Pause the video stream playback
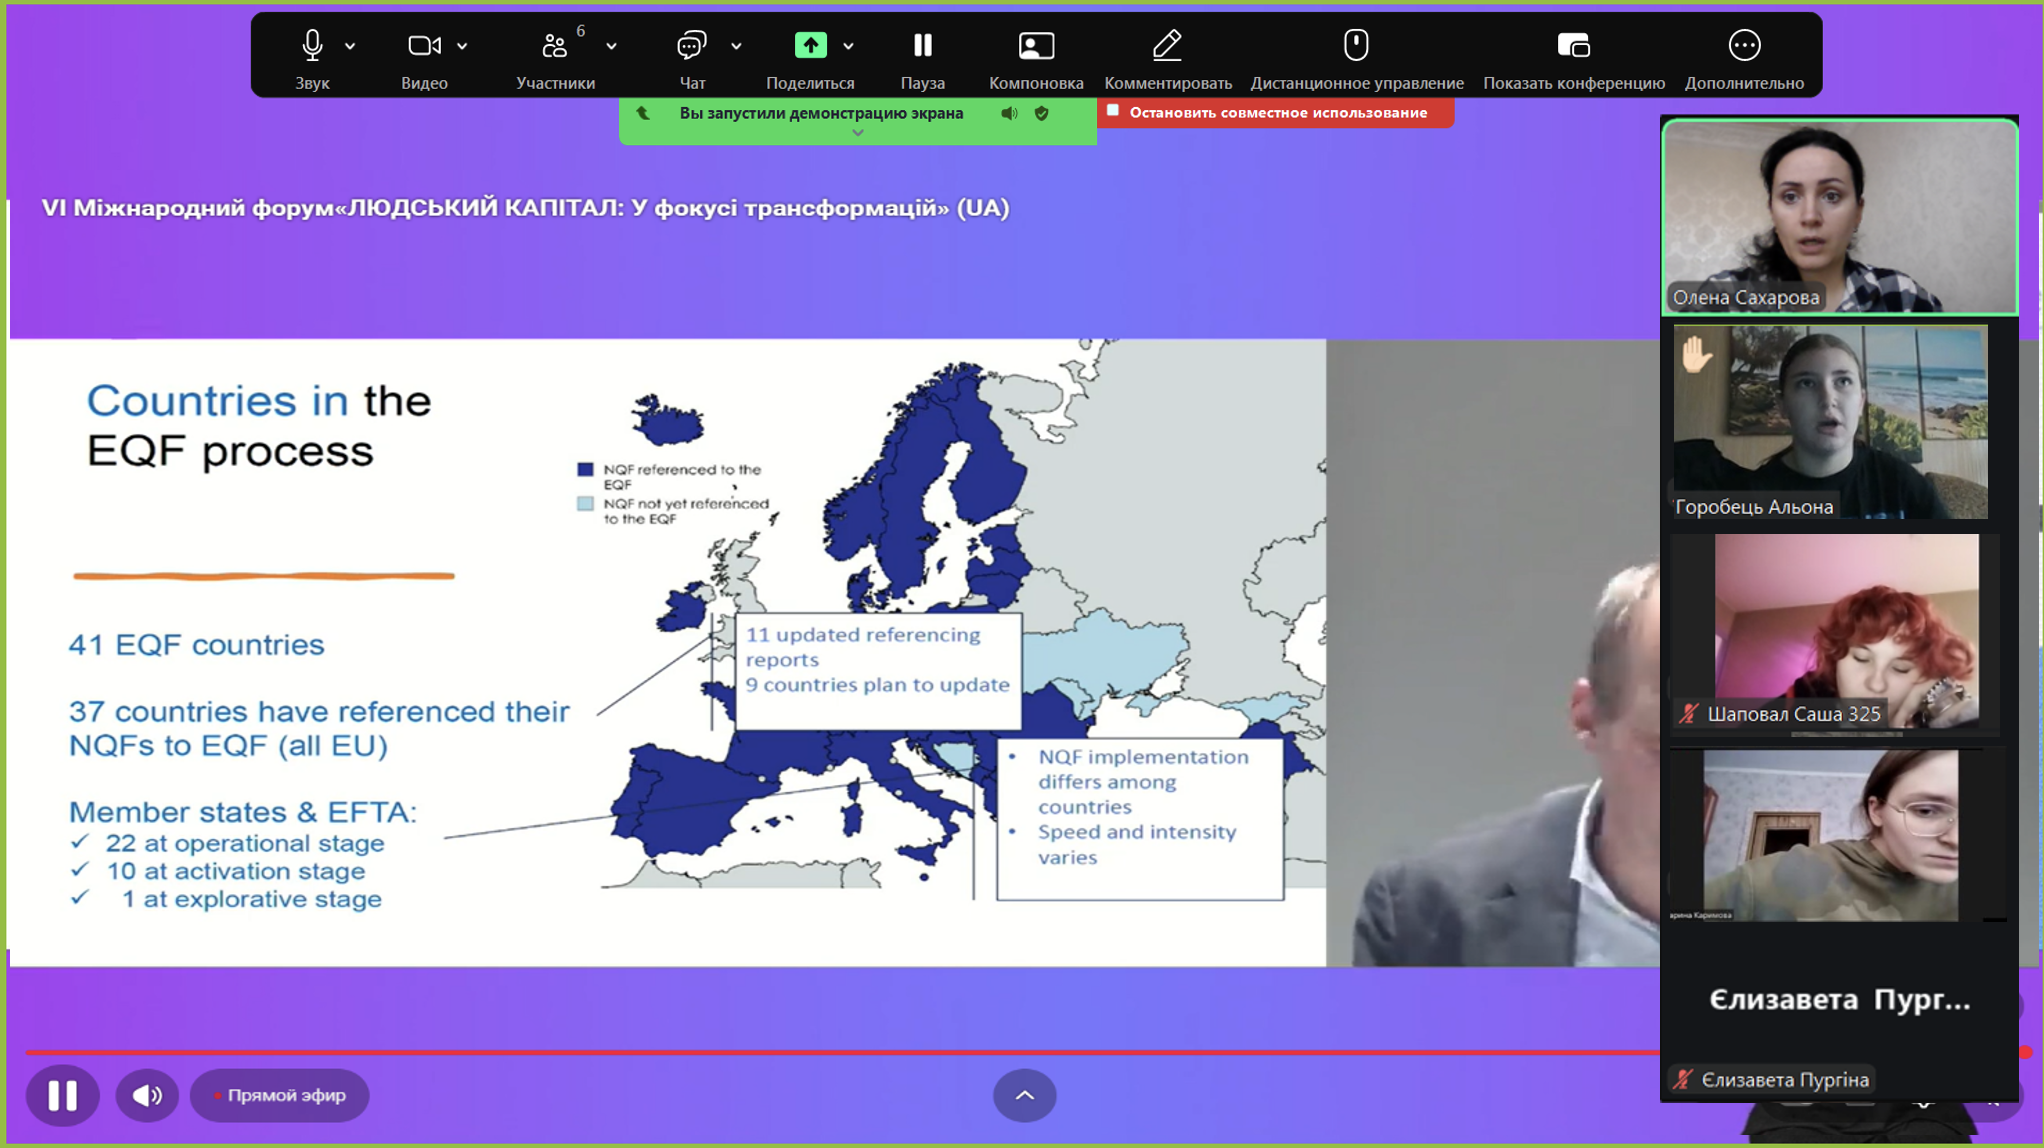 (x=63, y=1095)
